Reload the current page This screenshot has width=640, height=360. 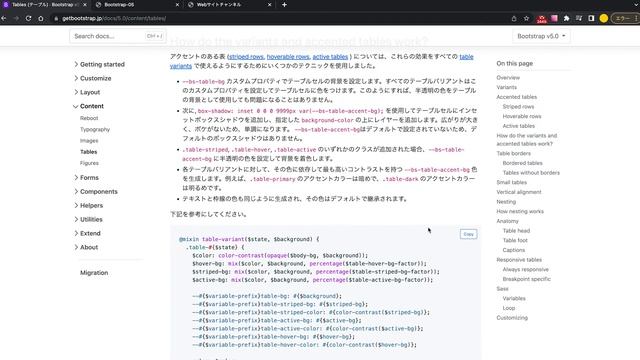click(28, 18)
